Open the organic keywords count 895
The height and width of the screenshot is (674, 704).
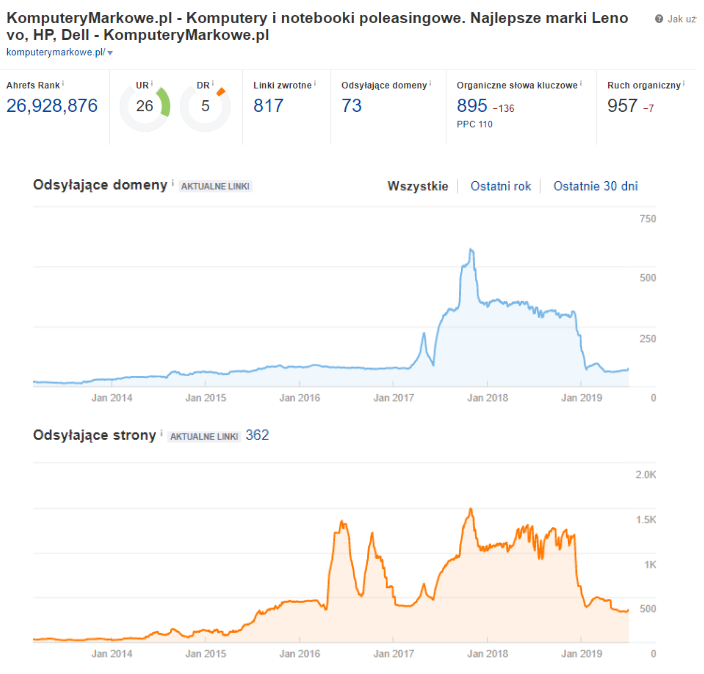472,106
